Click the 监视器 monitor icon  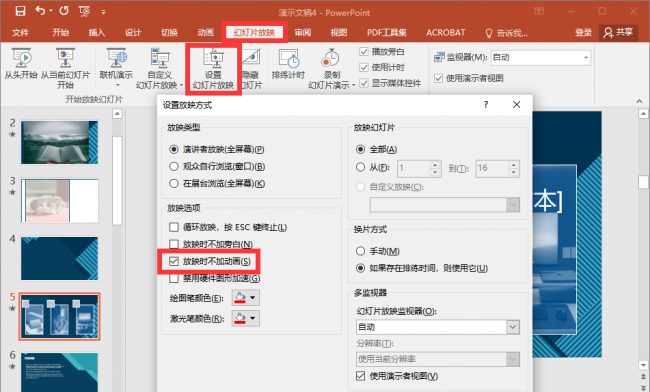[x=439, y=57]
